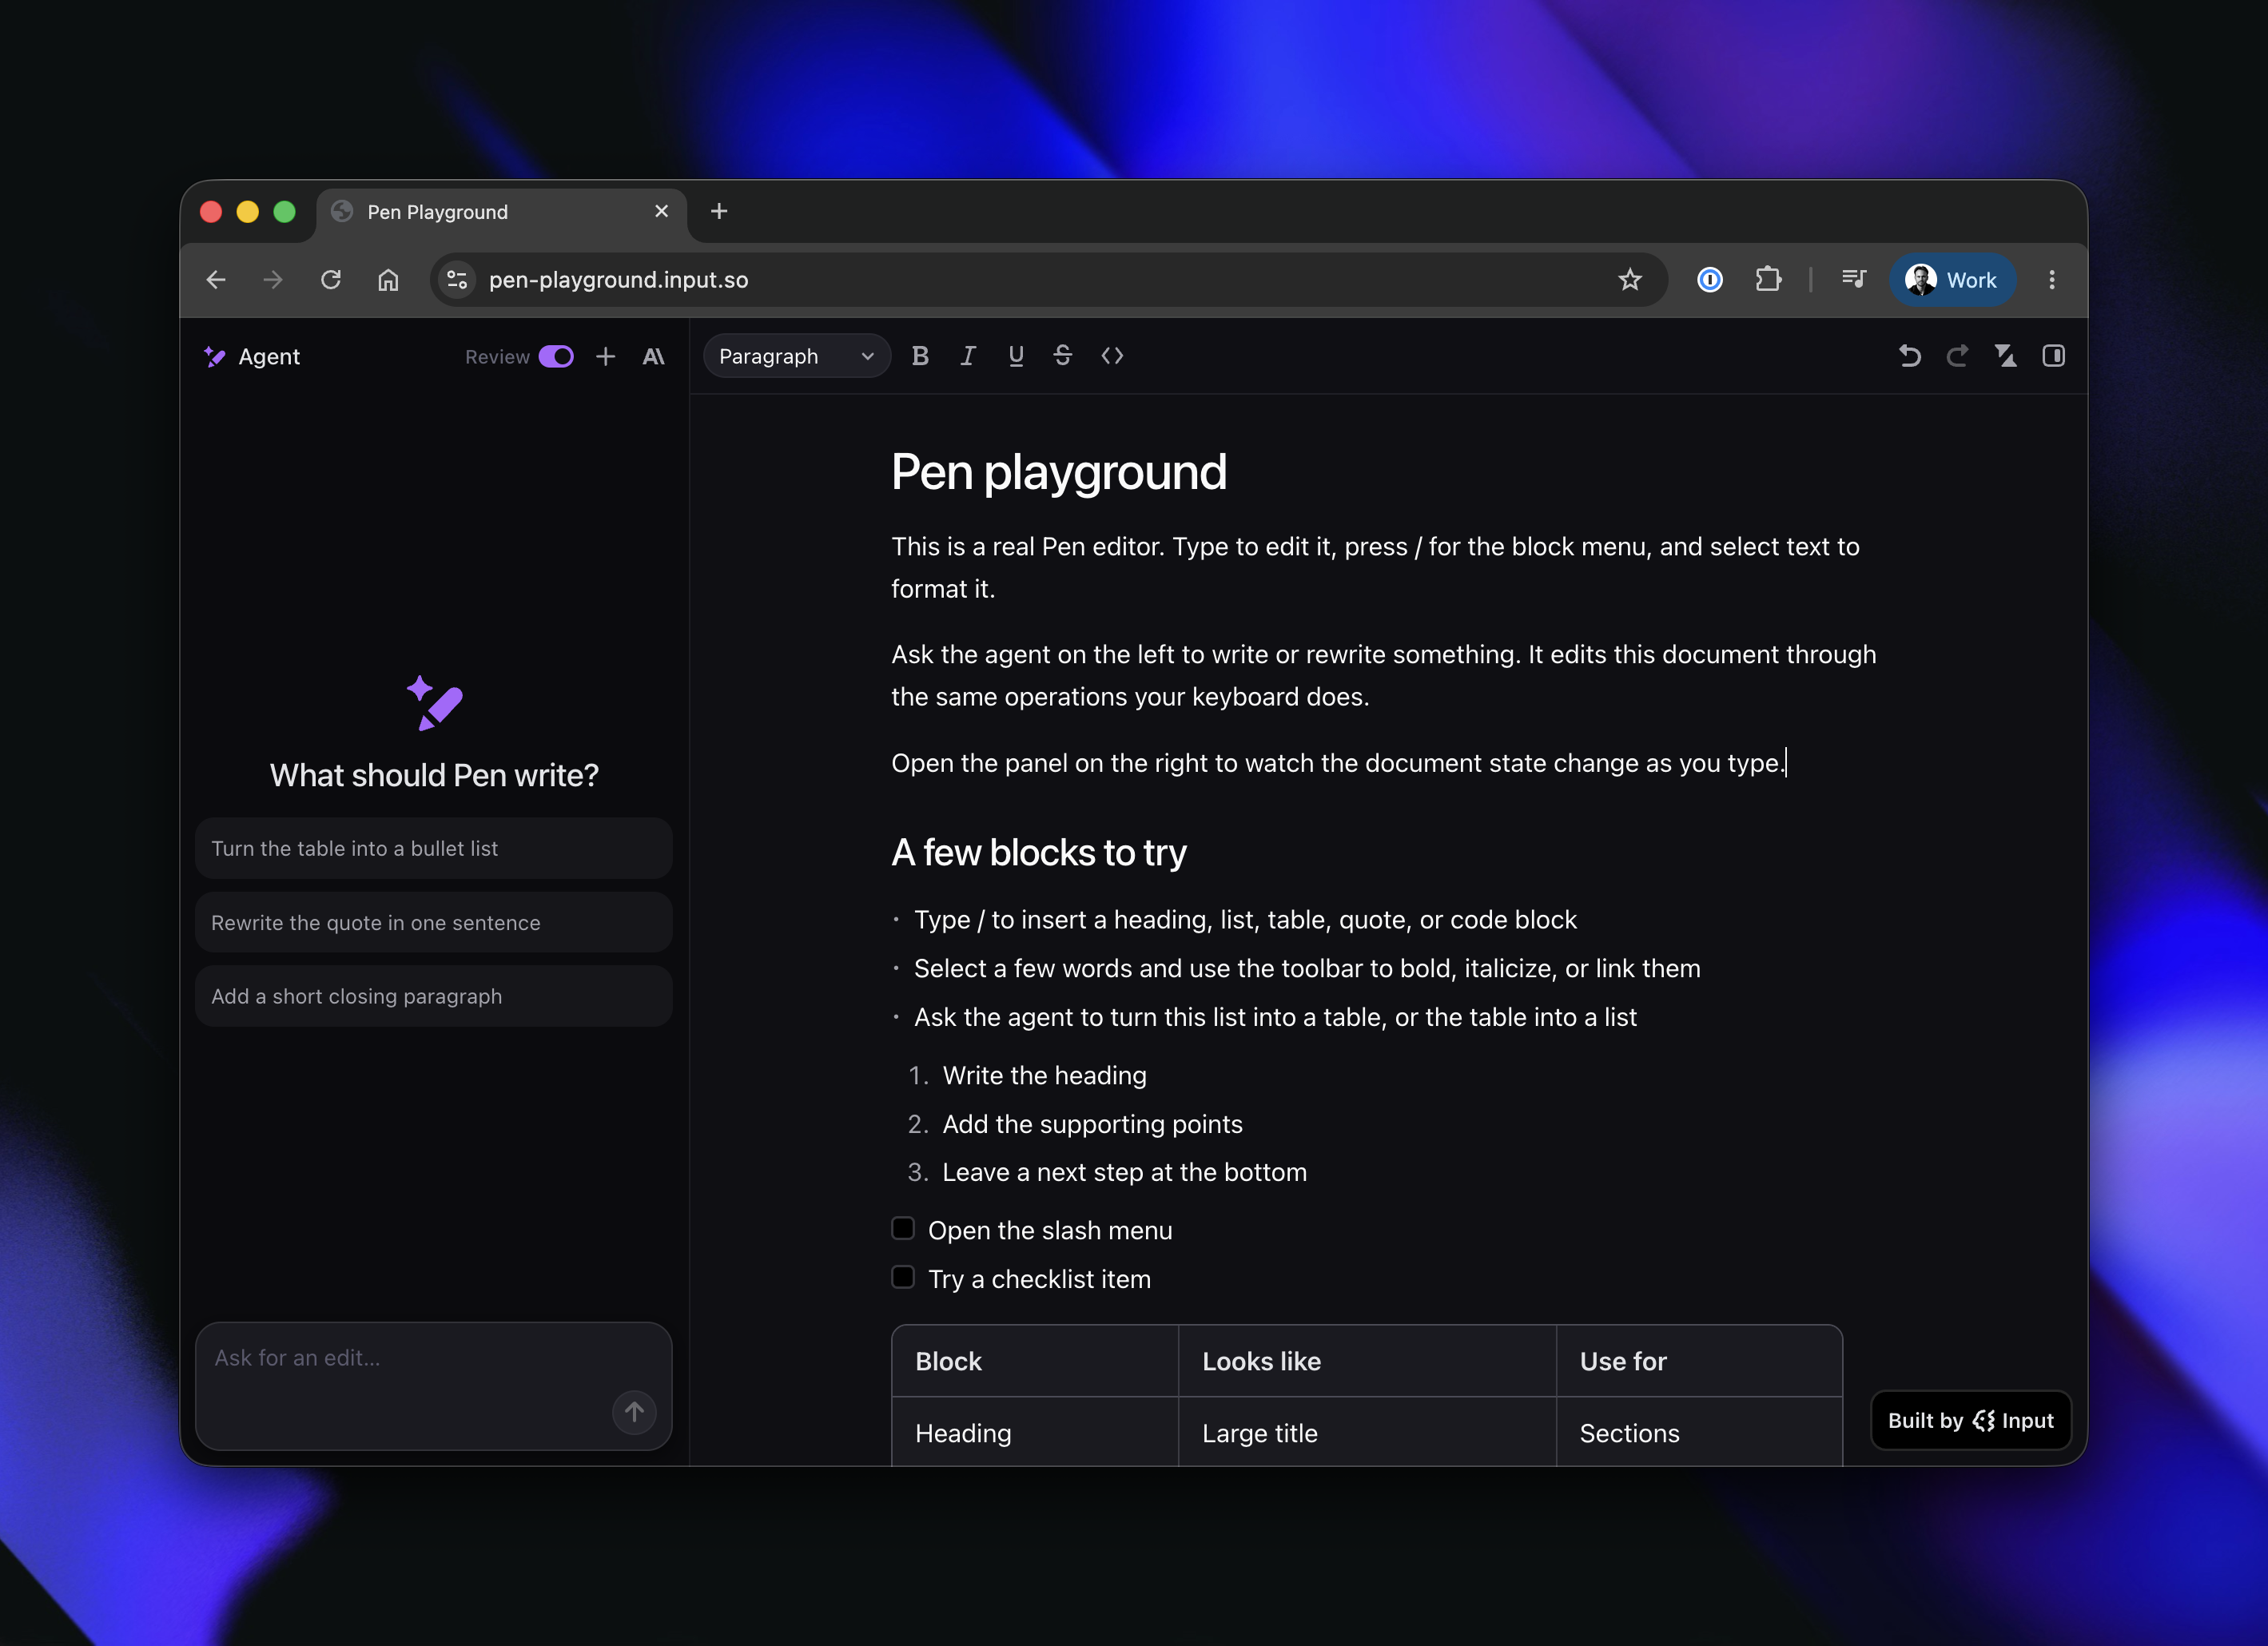Click the 'What should Pen write?' heading
2268x1646 pixels.
tap(434, 775)
